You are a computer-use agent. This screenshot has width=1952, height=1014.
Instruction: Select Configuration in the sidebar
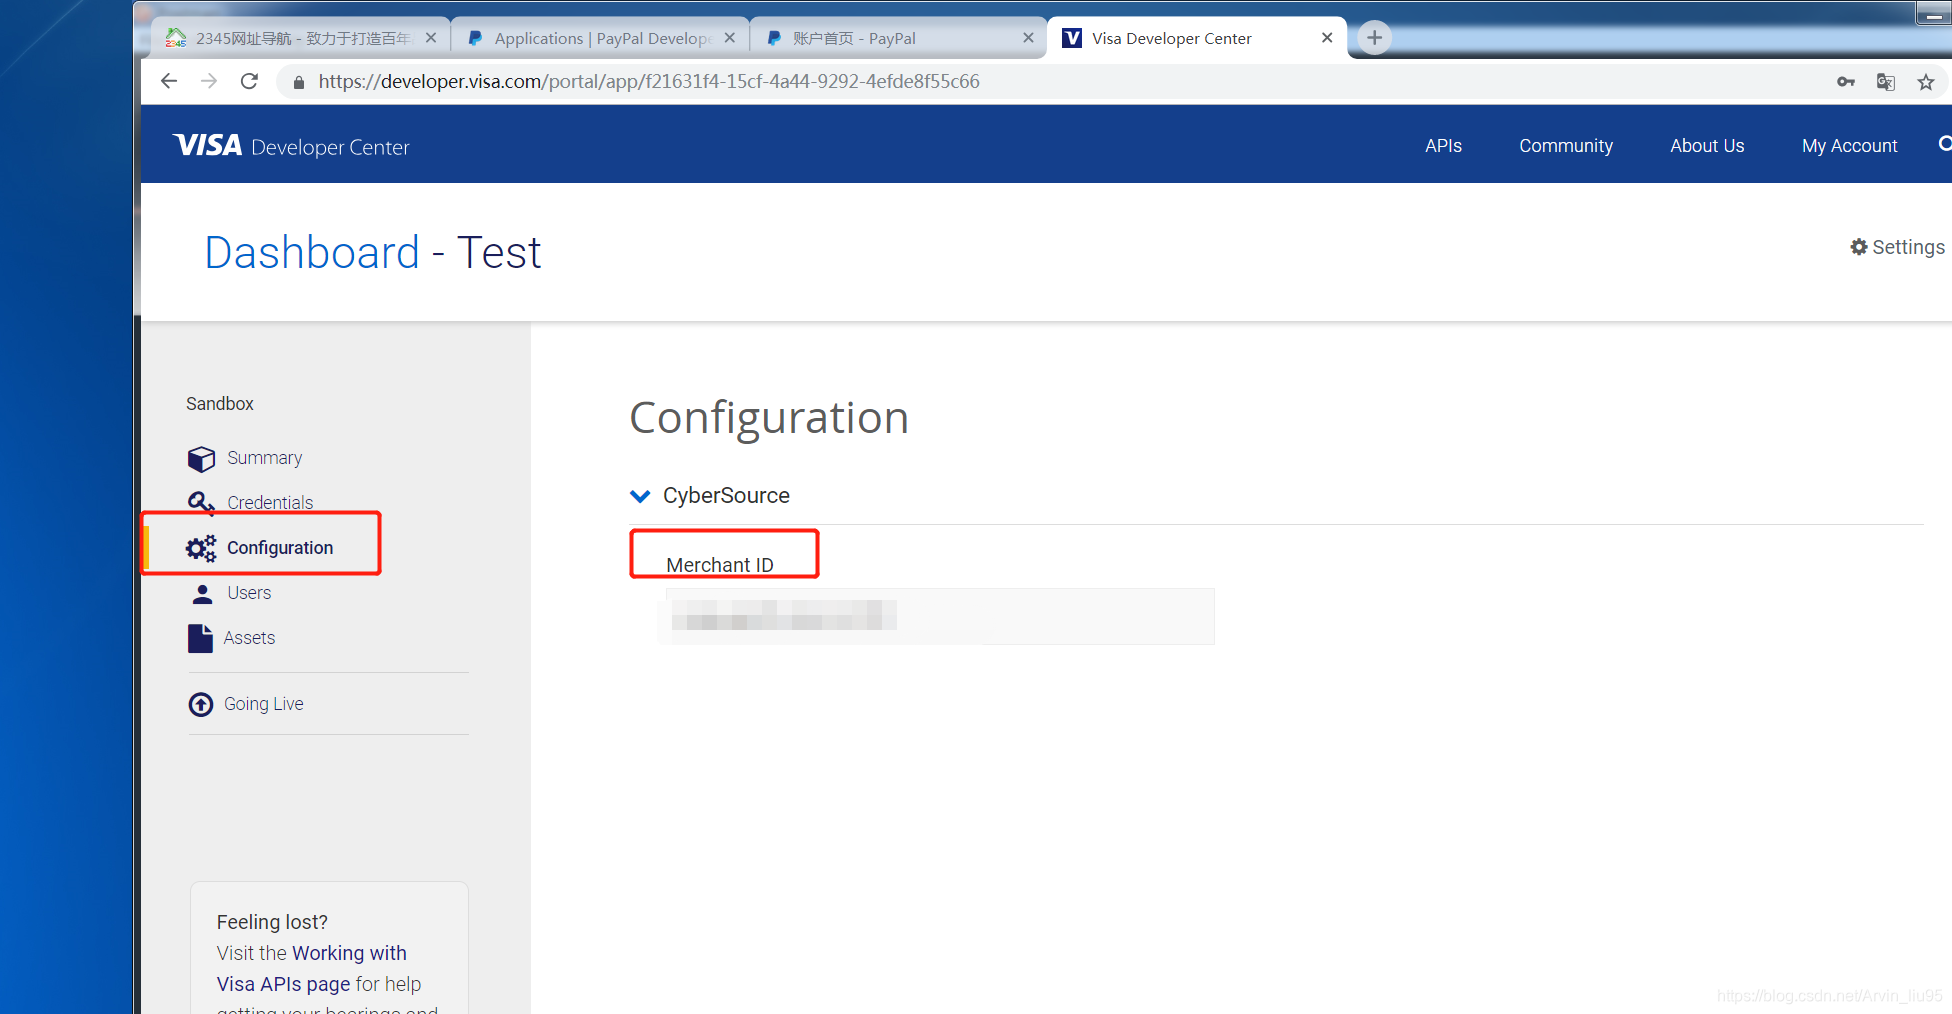pos(280,548)
